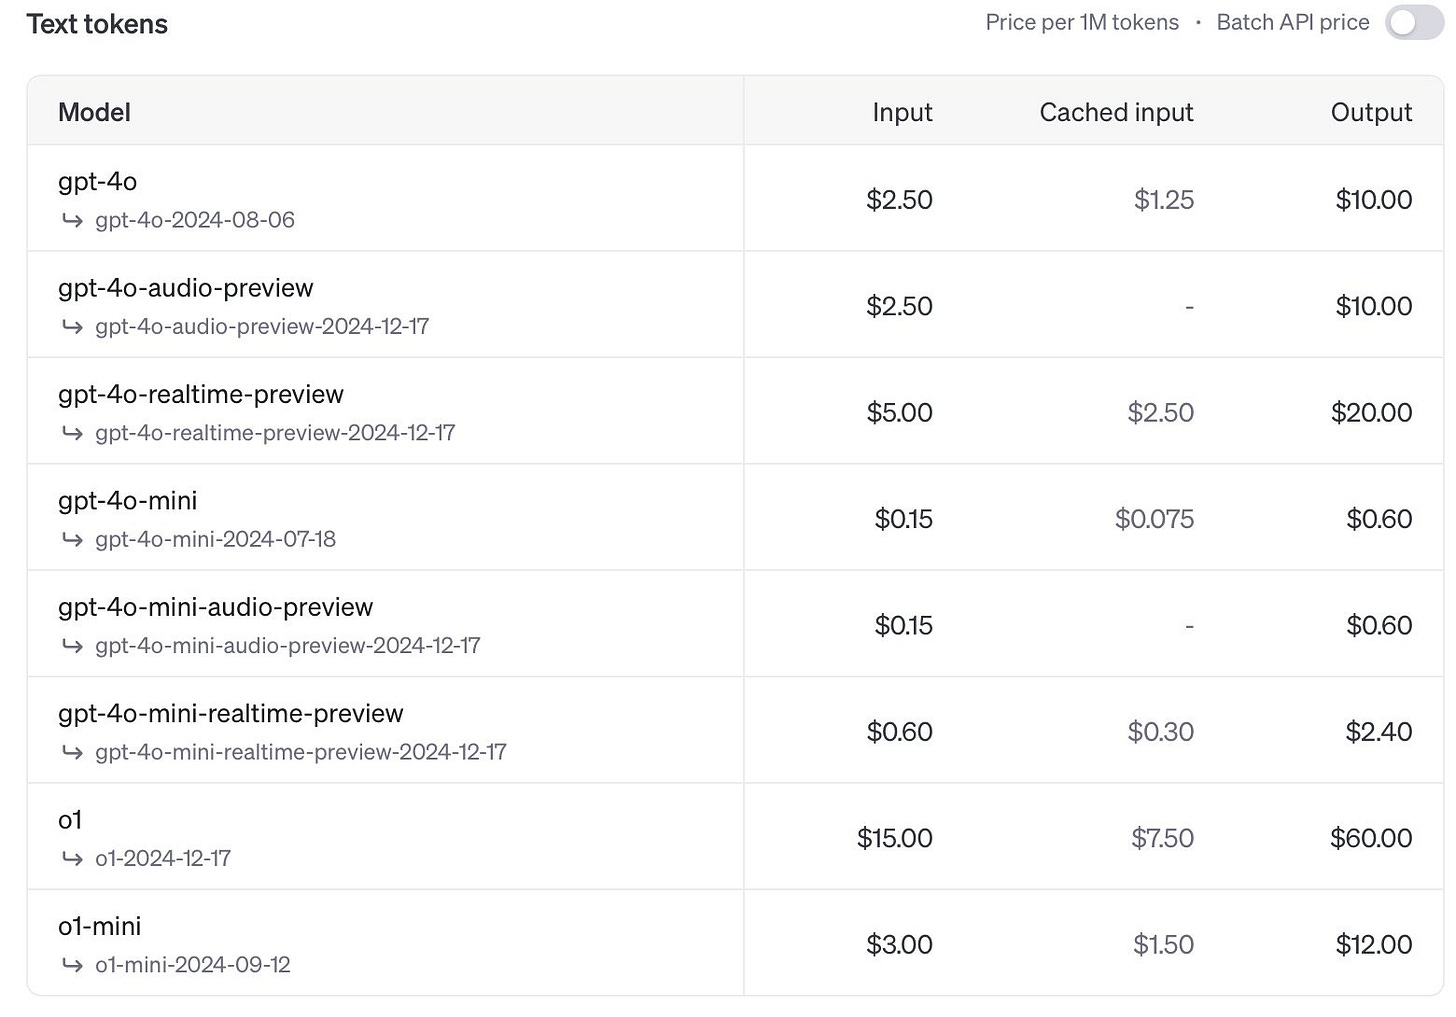Click arrow icon beside gpt-4o-realtime-preview-2024-12-17
1456x1017 pixels.
[72, 433]
